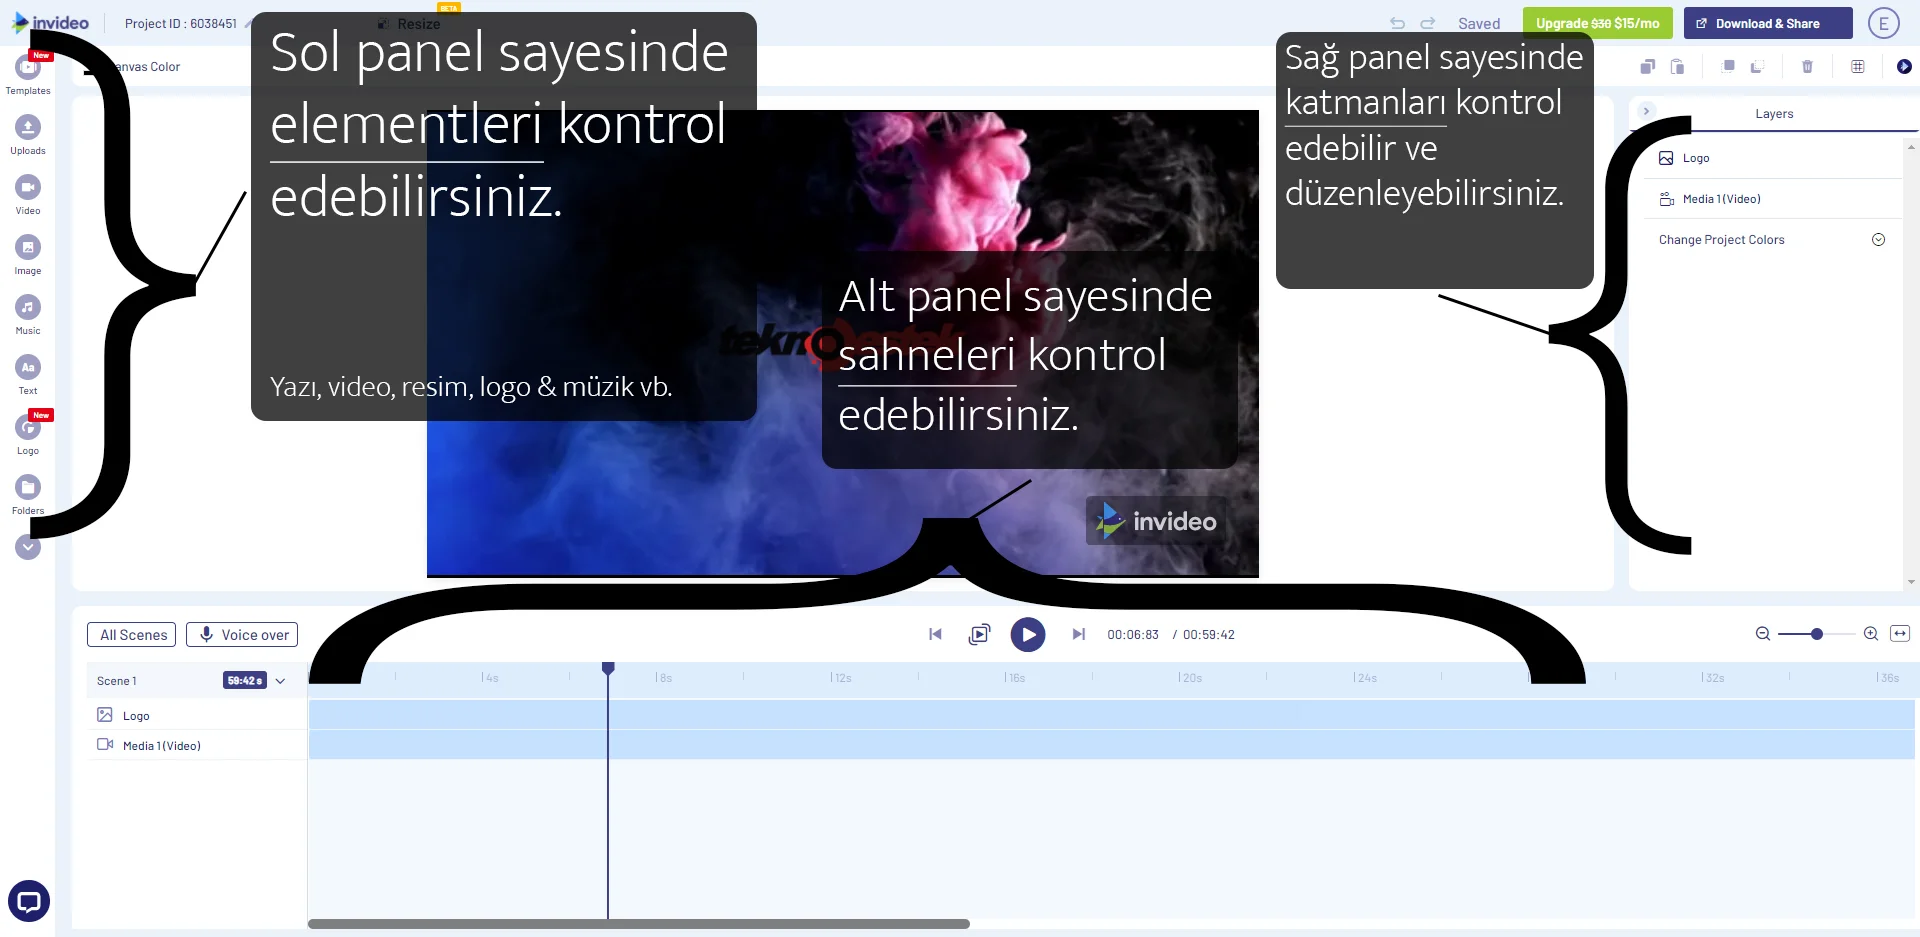Redo the last action
Image resolution: width=1920 pixels, height=937 pixels.
point(1428,23)
